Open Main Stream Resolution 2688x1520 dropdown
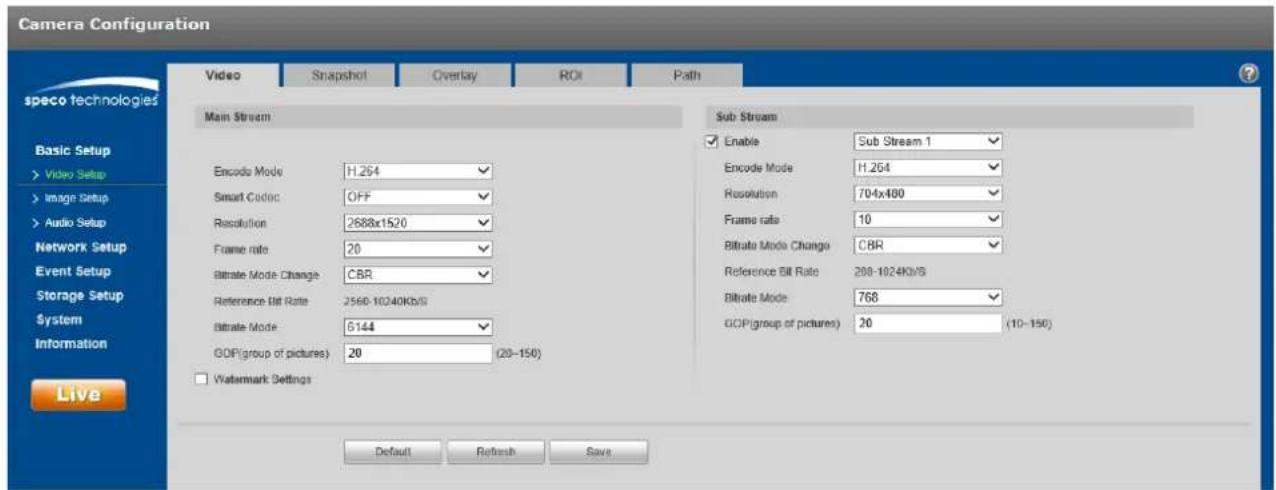1276x490 pixels. (x=419, y=223)
